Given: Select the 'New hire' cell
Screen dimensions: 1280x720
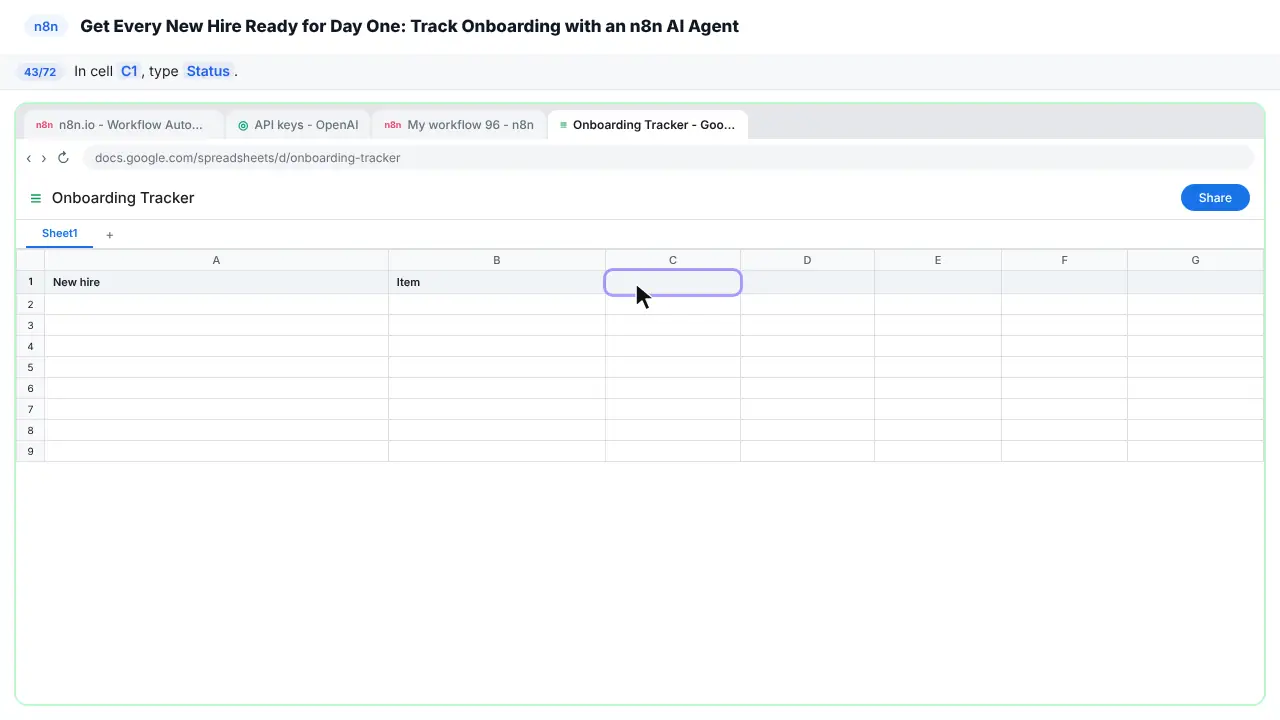Looking at the screenshot, I should point(216,282).
